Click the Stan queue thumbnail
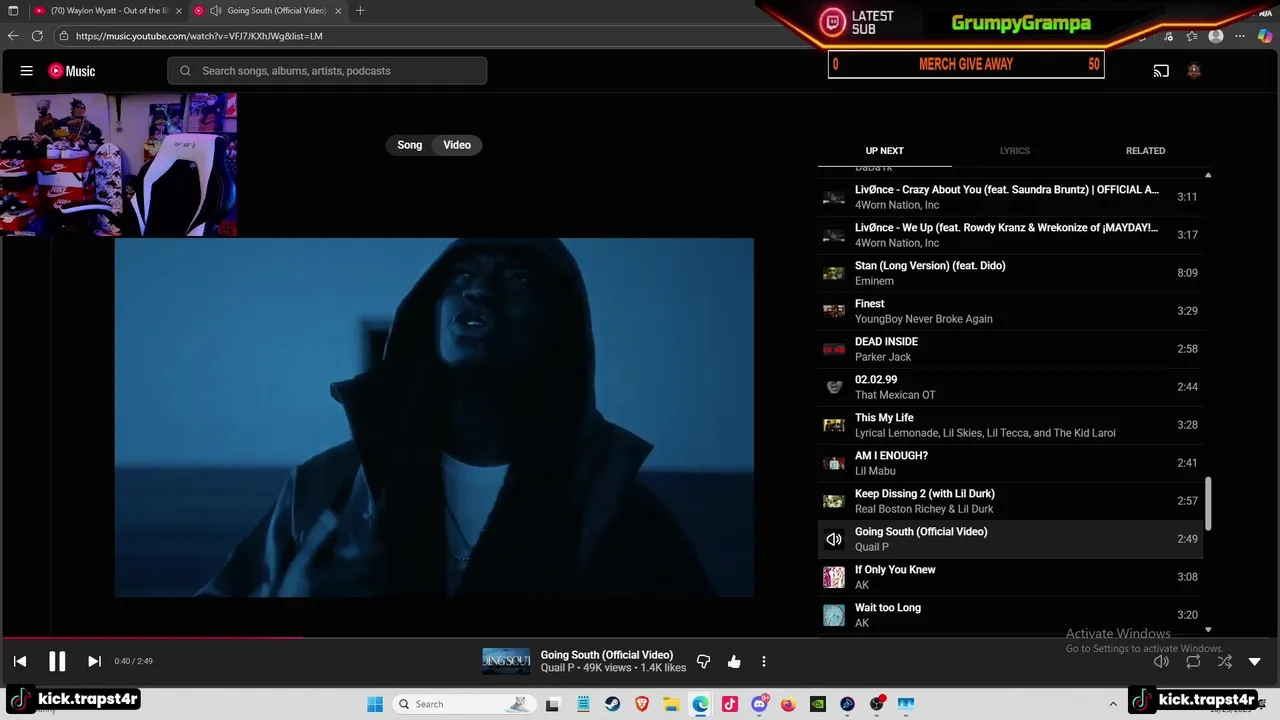The width and height of the screenshot is (1280, 720). coord(834,273)
